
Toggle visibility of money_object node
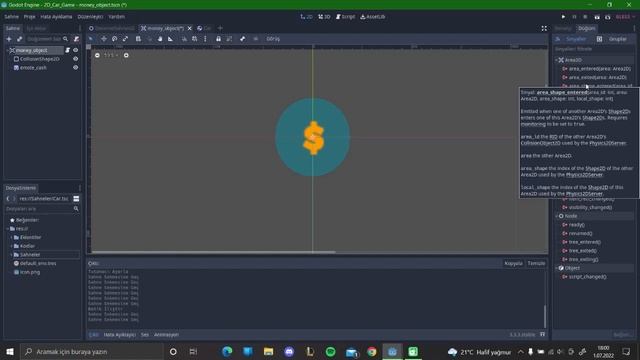[76, 50]
